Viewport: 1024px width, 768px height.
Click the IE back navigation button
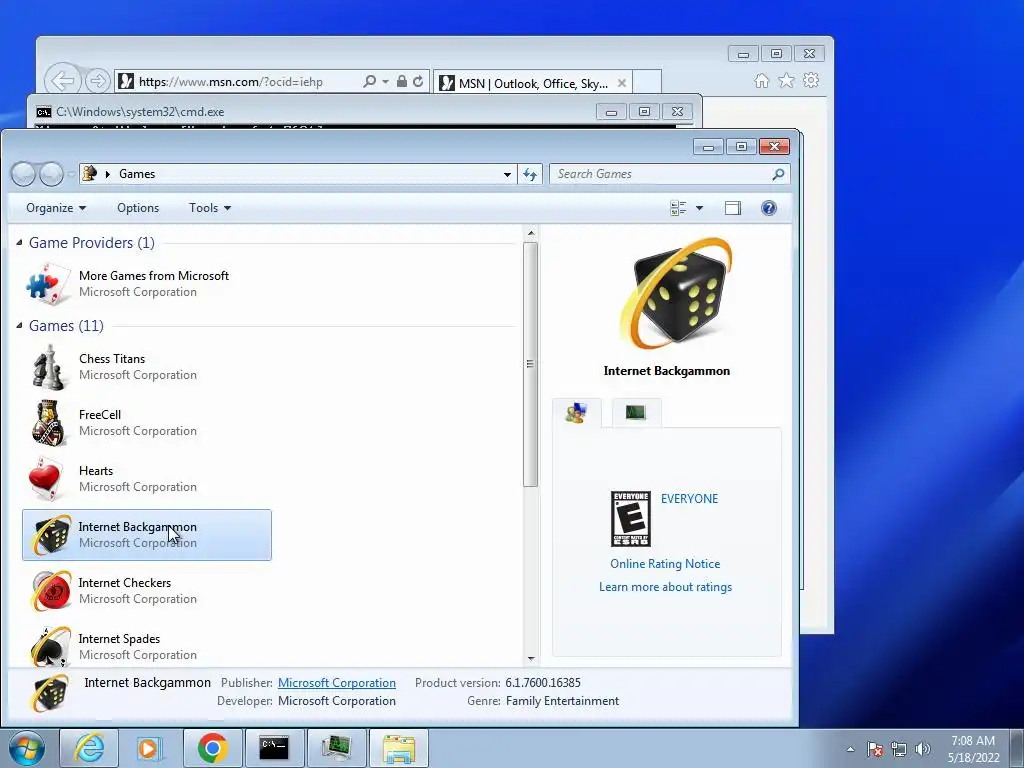[63, 81]
